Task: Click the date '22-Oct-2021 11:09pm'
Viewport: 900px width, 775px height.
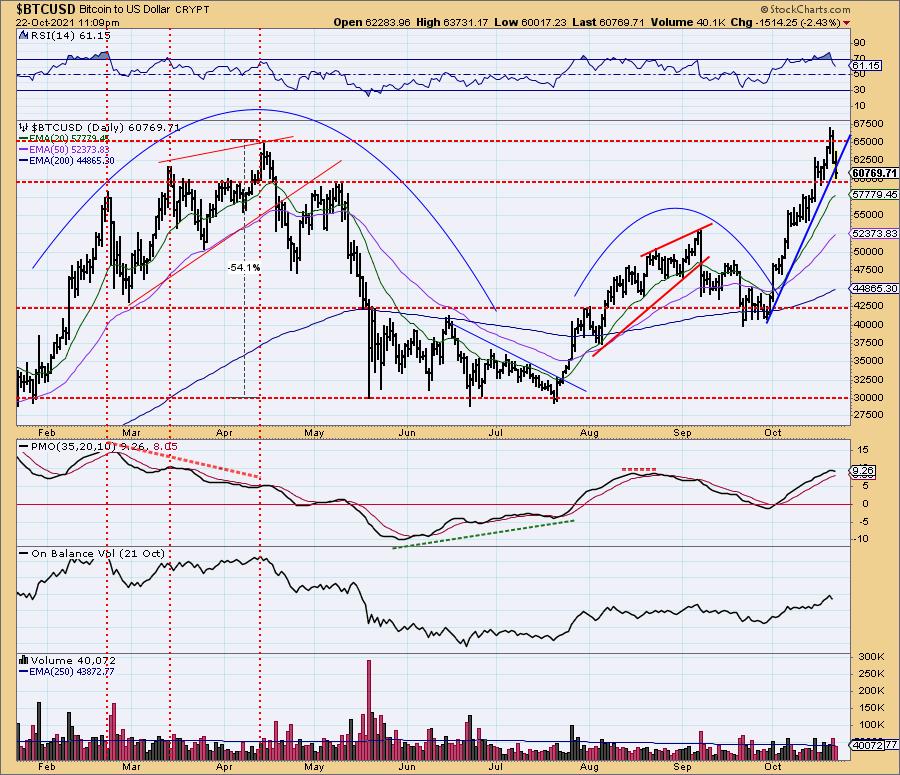Action: click(68, 23)
